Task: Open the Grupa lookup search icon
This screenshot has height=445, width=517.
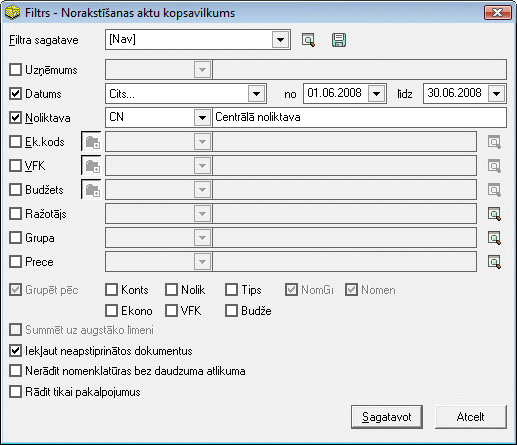Action: pos(494,238)
